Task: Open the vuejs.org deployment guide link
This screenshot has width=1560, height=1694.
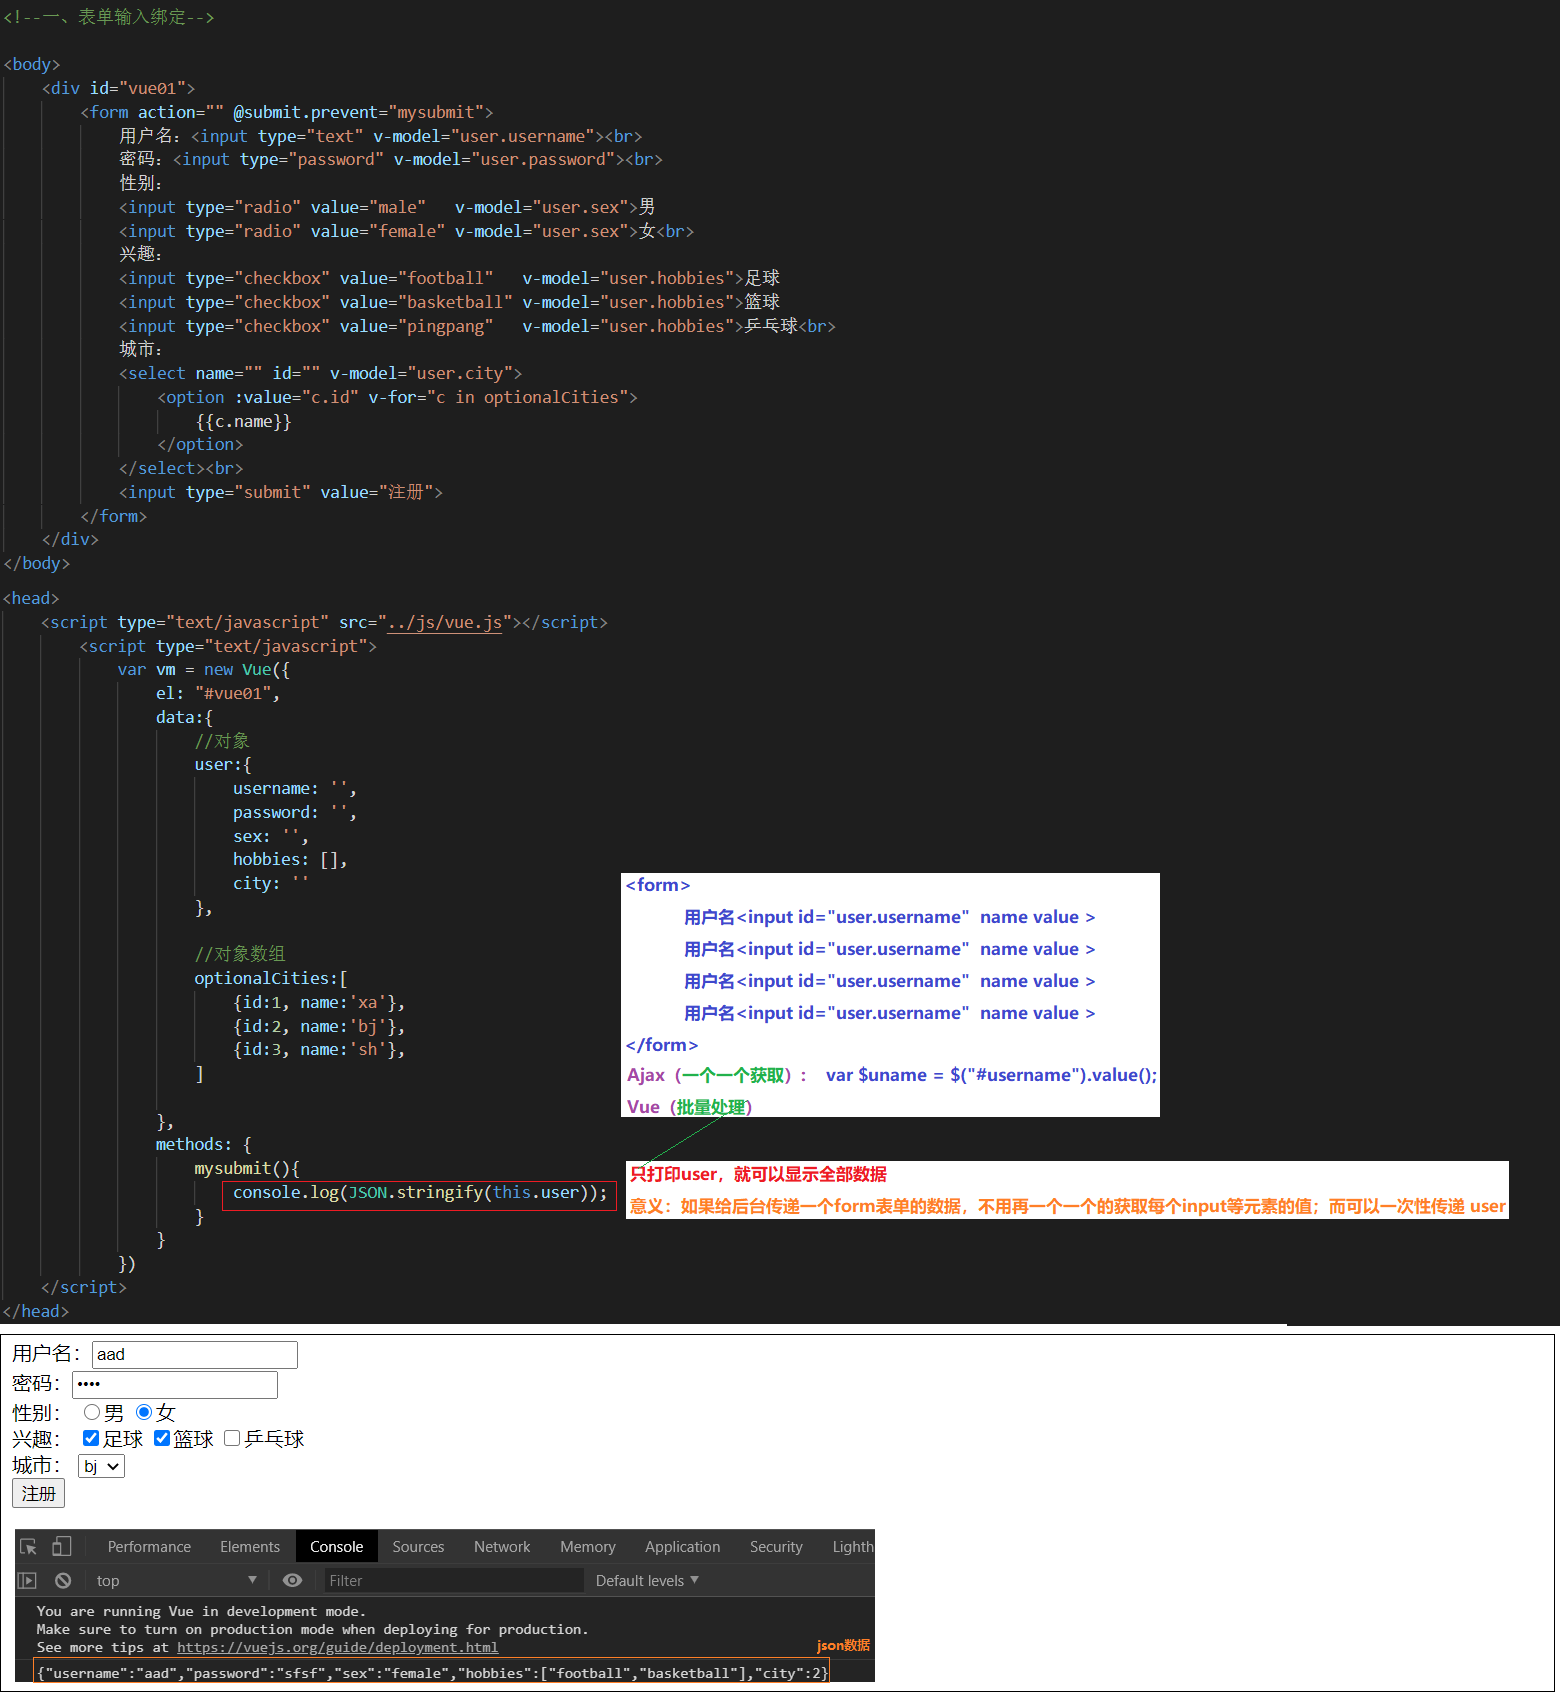Action: [337, 1648]
